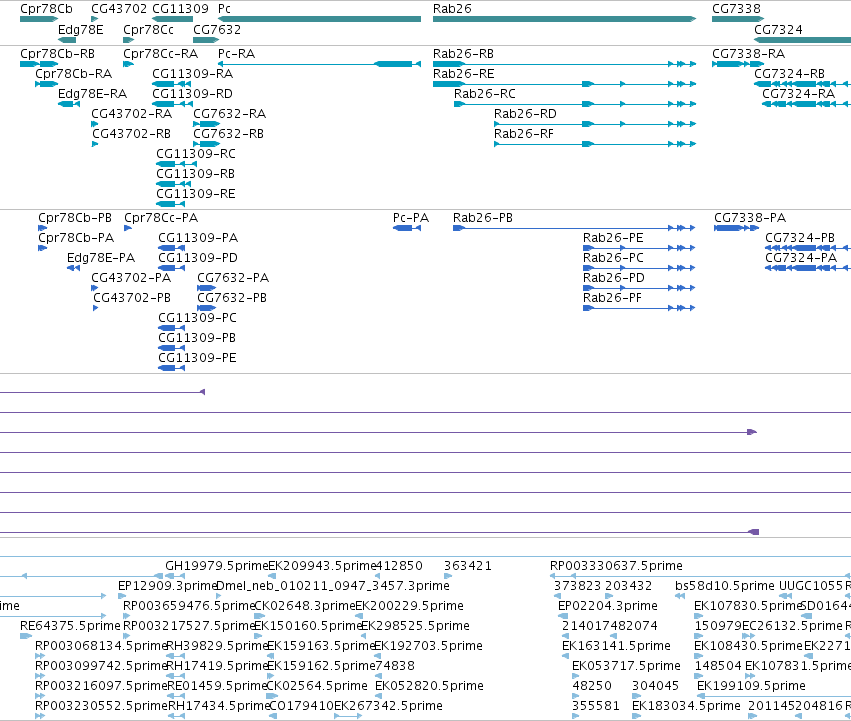Select the CG11309-PE protein label
Viewport: 851px width, 721px height.
[x=198, y=358]
